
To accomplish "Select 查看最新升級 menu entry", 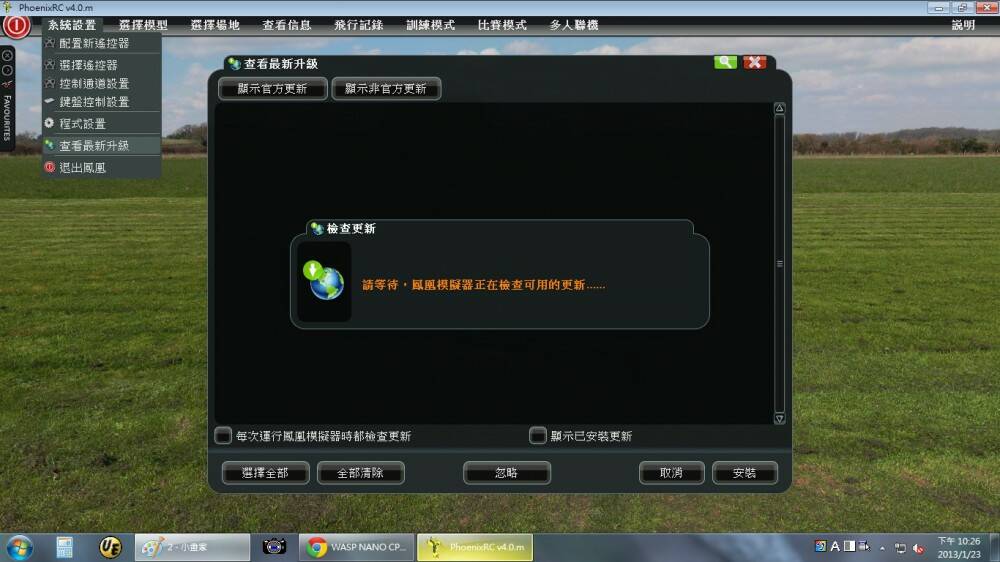I will (x=101, y=145).
